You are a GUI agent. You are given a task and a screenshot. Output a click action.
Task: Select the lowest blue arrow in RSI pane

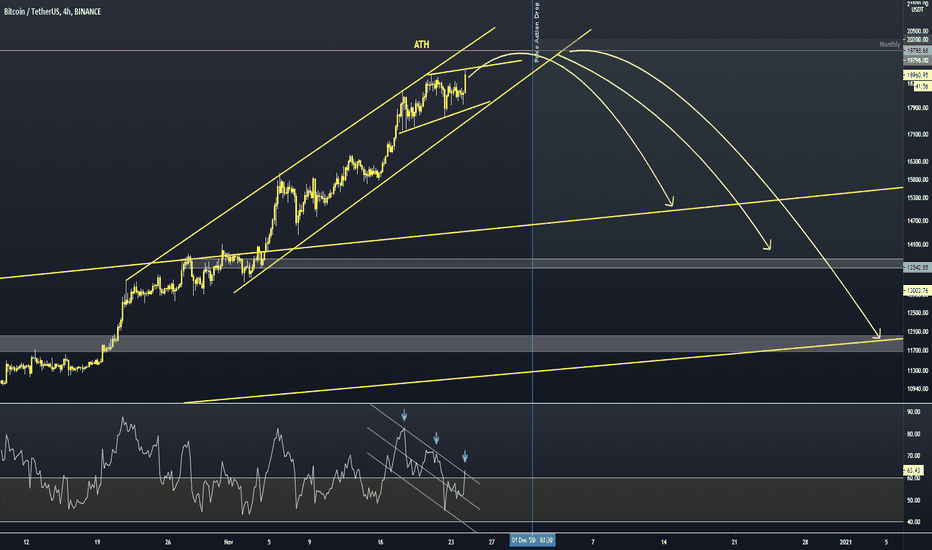tap(465, 457)
